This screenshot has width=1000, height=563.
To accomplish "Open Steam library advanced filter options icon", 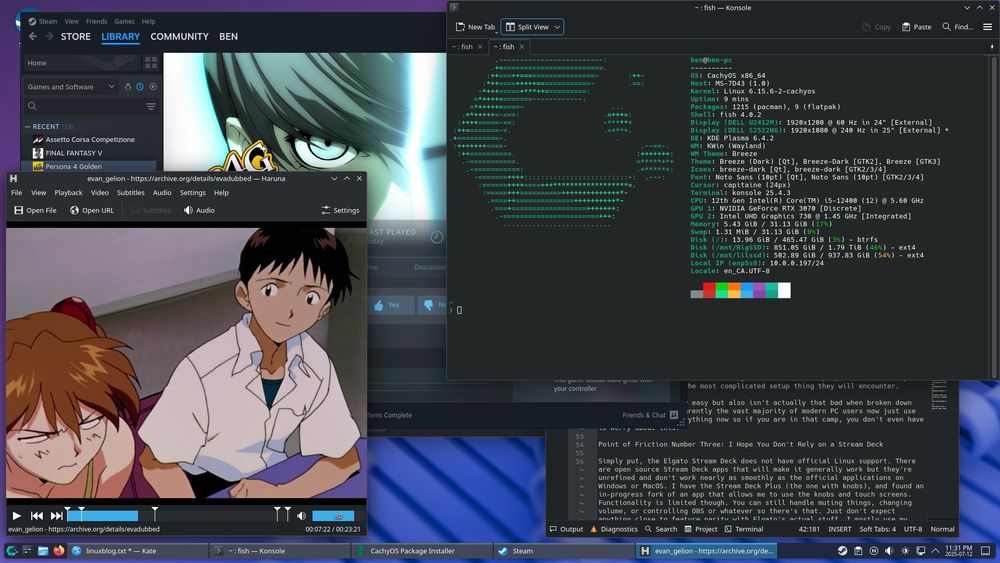I will tap(151, 106).
